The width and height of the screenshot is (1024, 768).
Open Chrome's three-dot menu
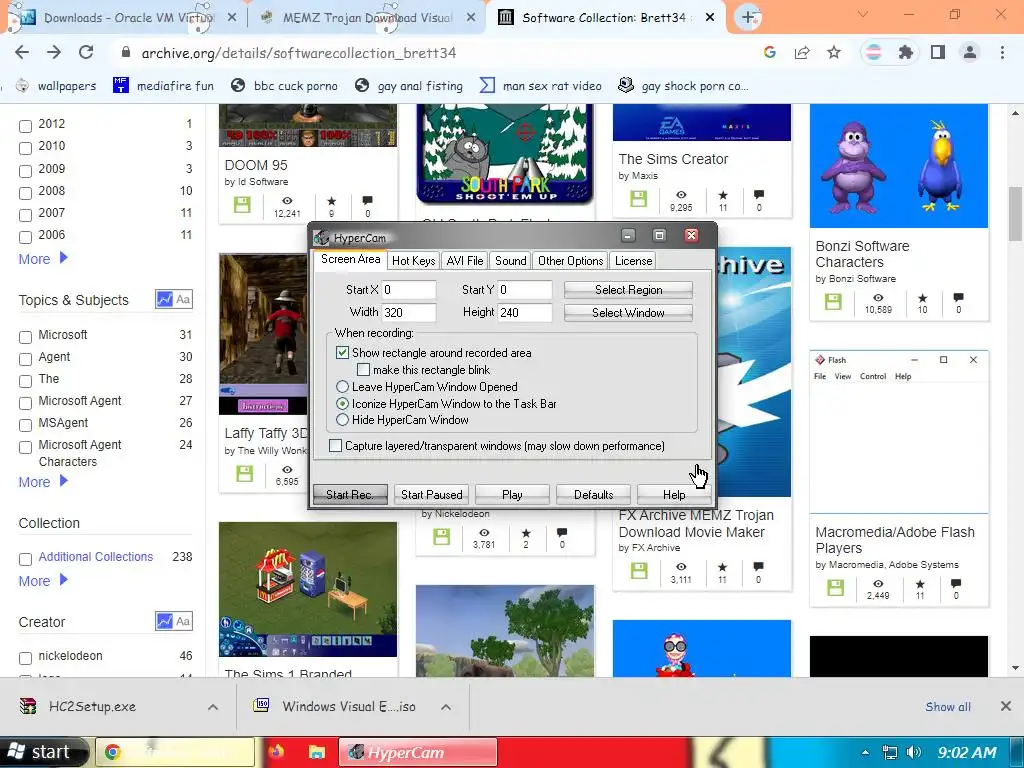click(1002, 53)
